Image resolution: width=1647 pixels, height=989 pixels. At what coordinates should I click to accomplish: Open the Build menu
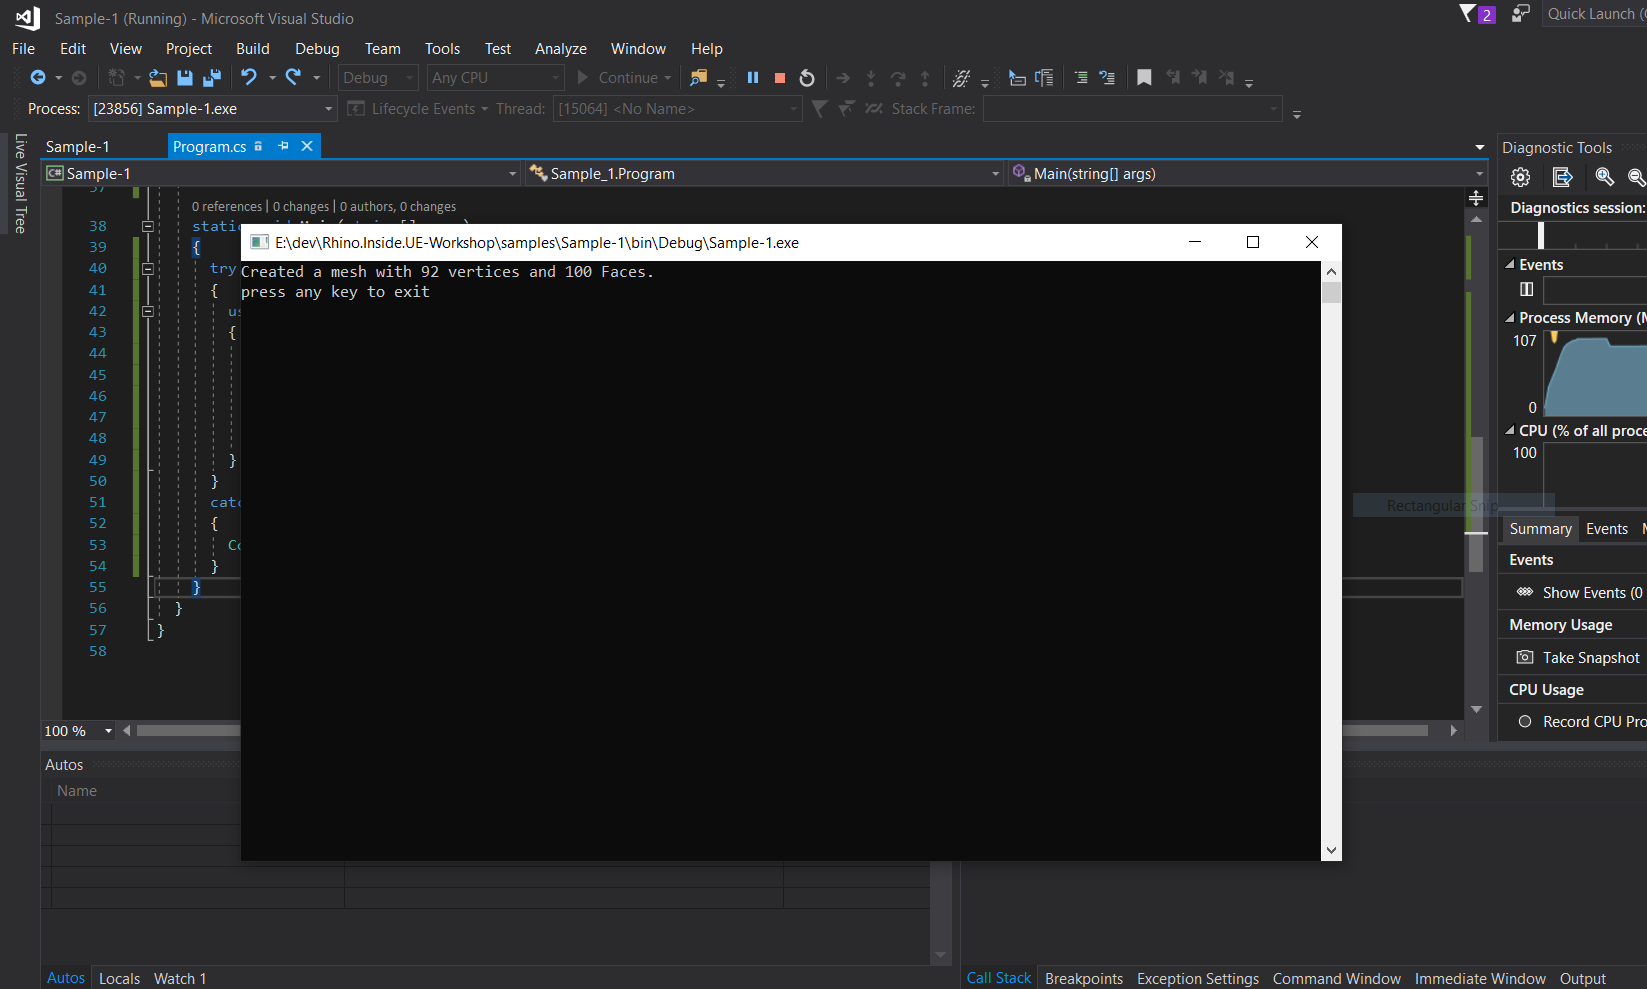[x=253, y=49]
